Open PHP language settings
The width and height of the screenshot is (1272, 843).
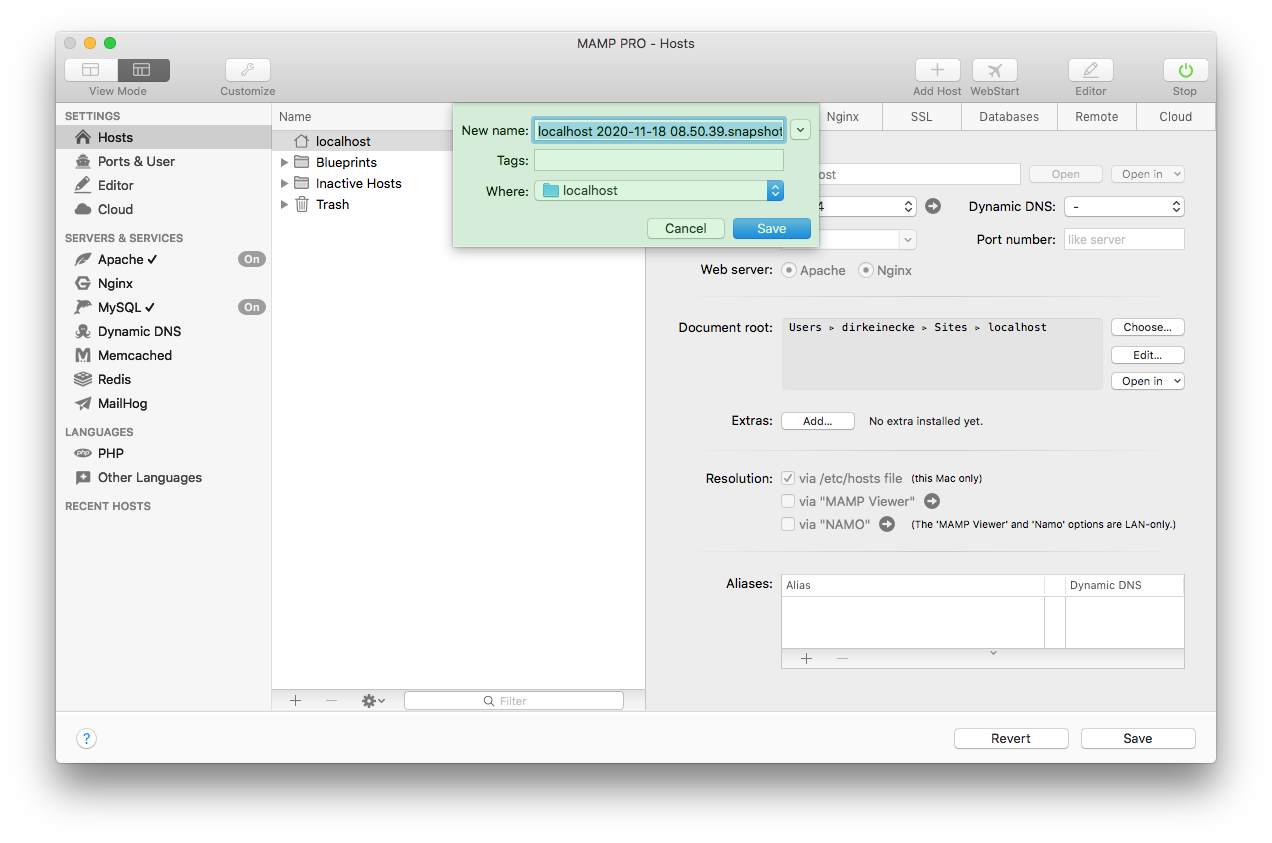(110, 453)
